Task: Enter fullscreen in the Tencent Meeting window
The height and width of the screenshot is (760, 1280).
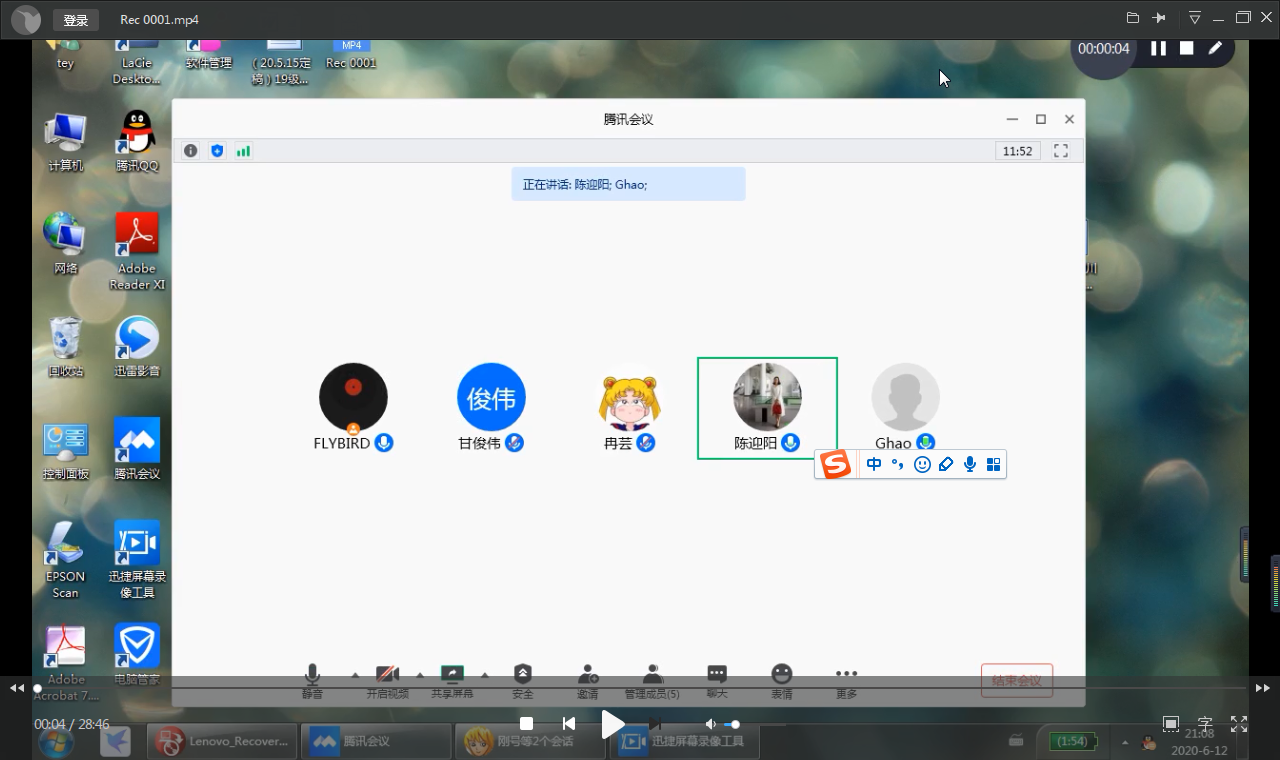Action: (x=1061, y=151)
